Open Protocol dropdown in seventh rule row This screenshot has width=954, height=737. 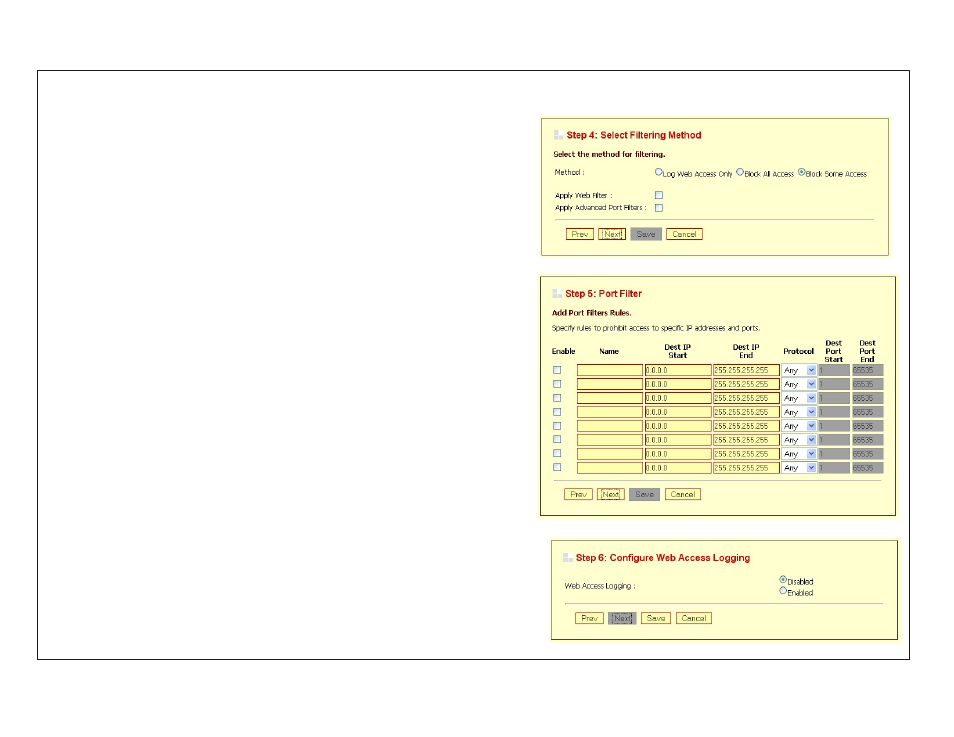tap(799, 454)
